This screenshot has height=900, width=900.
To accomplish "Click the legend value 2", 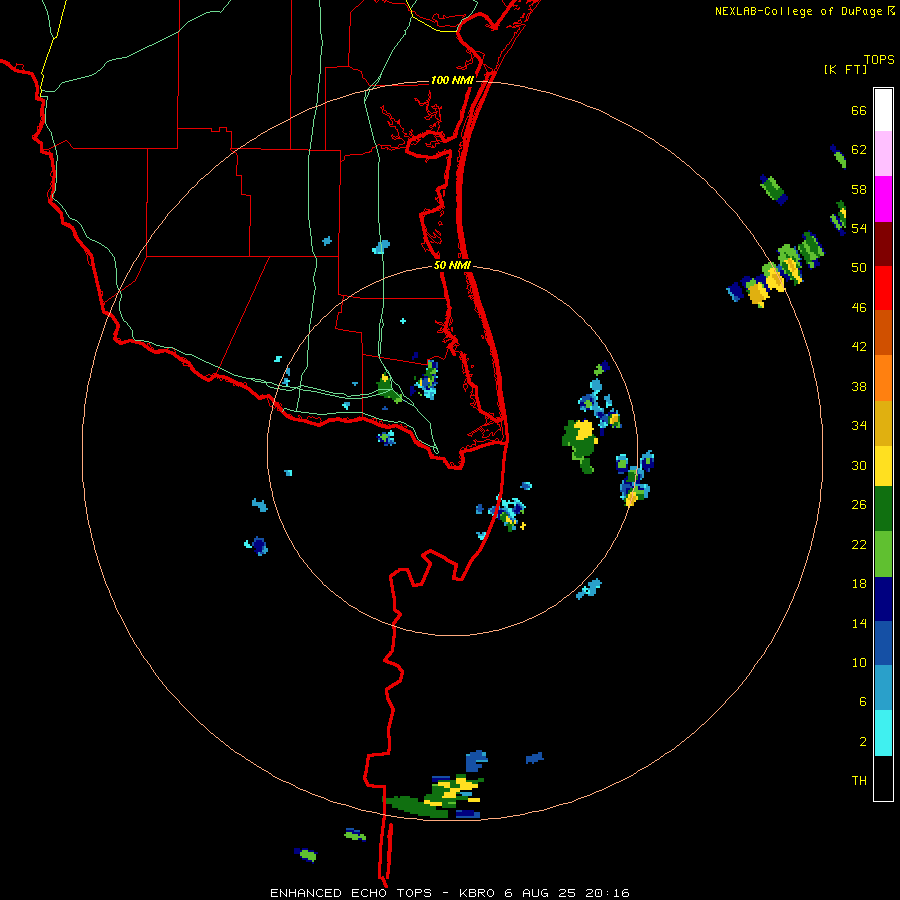I will (x=863, y=742).
